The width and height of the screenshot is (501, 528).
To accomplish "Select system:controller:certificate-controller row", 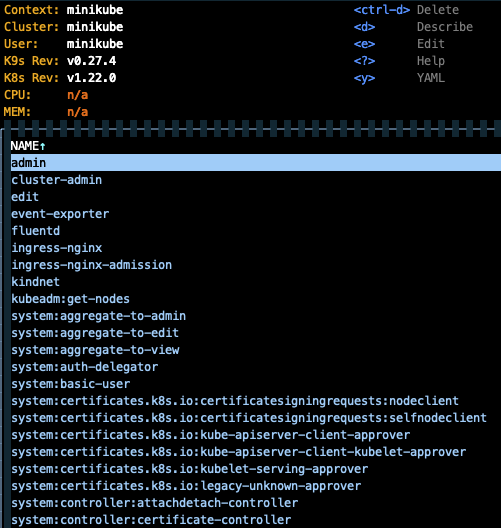I will point(256,520).
